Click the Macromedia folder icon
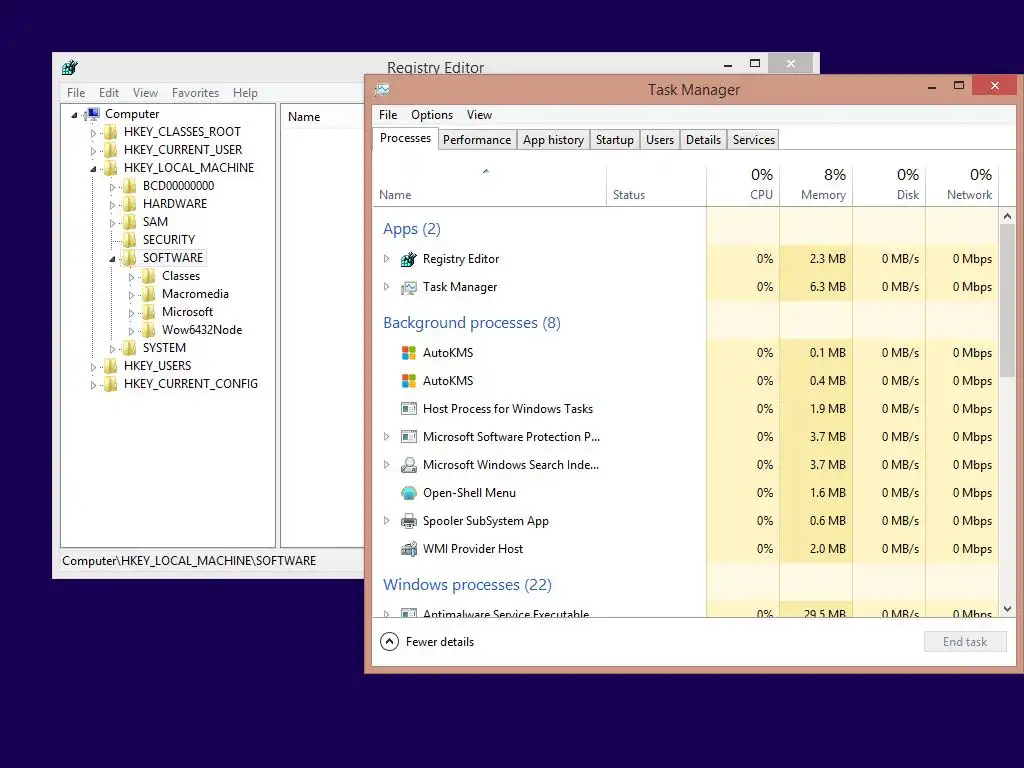The width and height of the screenshot is (1024, 768). click(x=149, y=295)
